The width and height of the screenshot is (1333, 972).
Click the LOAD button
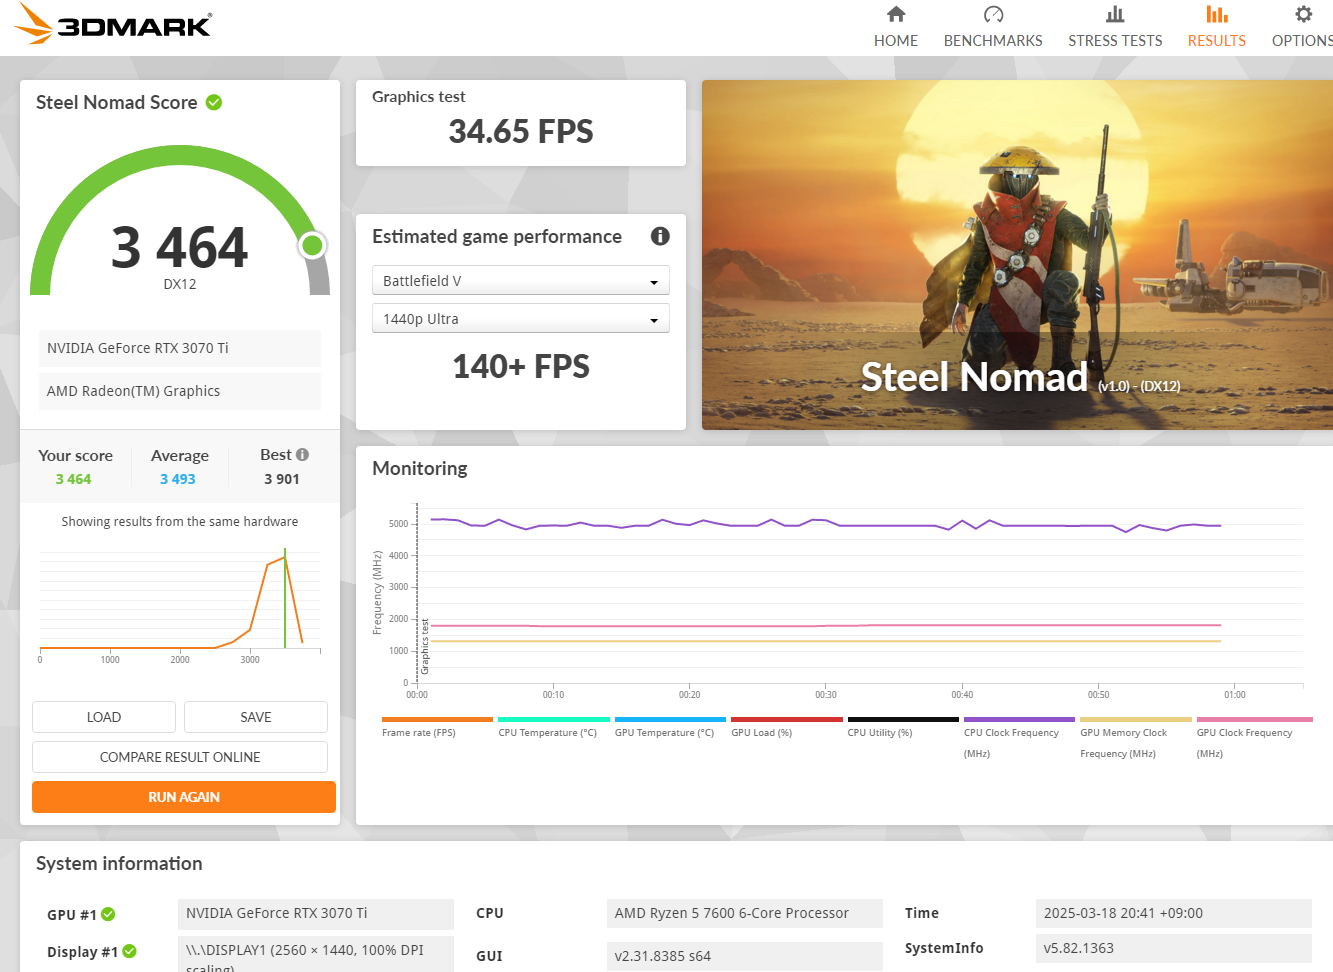(104, 717)
